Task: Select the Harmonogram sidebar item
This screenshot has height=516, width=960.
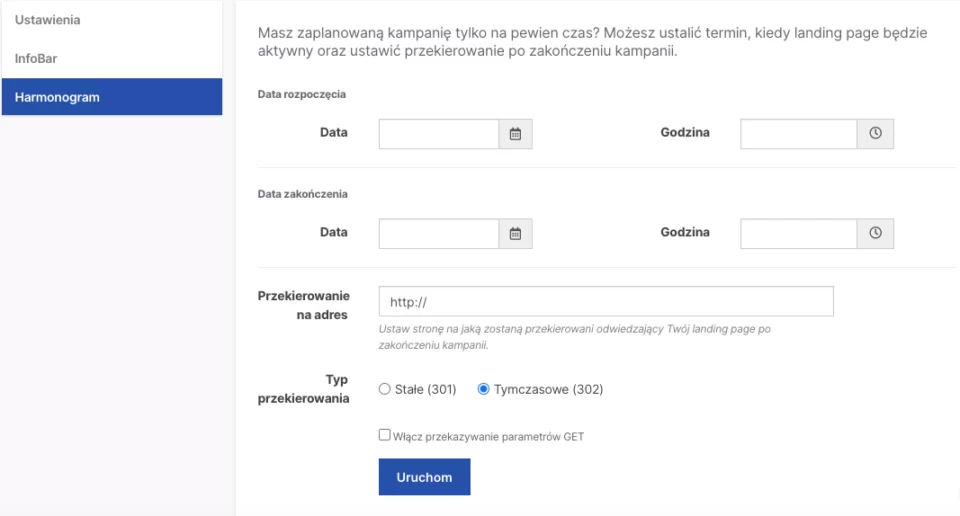Action: tap(57, 97)
